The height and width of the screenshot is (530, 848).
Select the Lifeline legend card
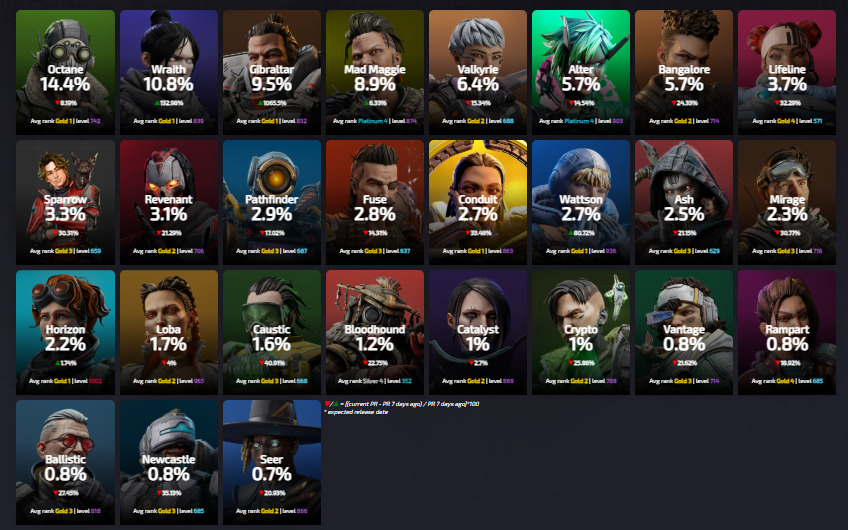[787, 72]
